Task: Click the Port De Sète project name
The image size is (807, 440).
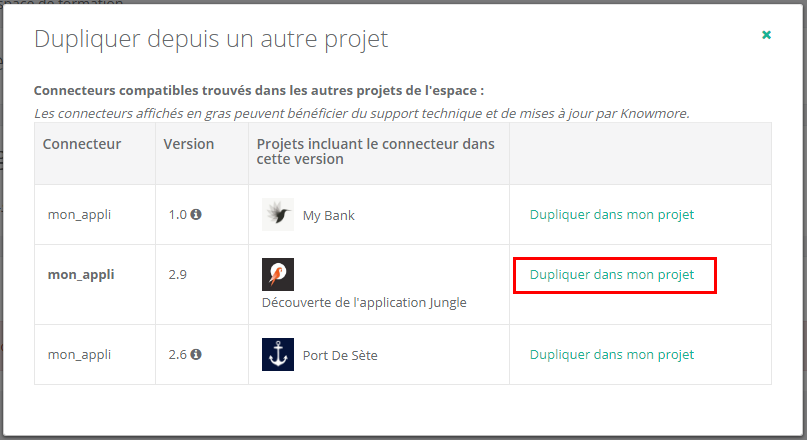Action: [340, 355]
